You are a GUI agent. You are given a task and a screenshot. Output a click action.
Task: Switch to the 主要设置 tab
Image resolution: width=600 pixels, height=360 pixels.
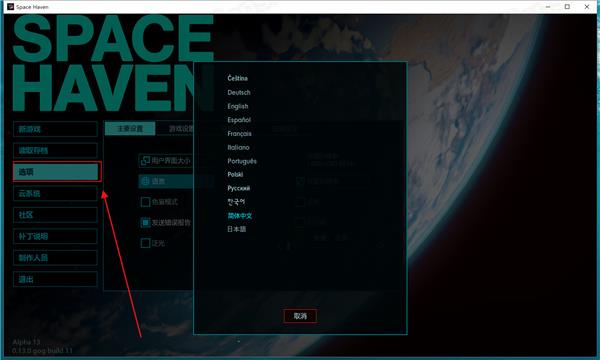130,129
